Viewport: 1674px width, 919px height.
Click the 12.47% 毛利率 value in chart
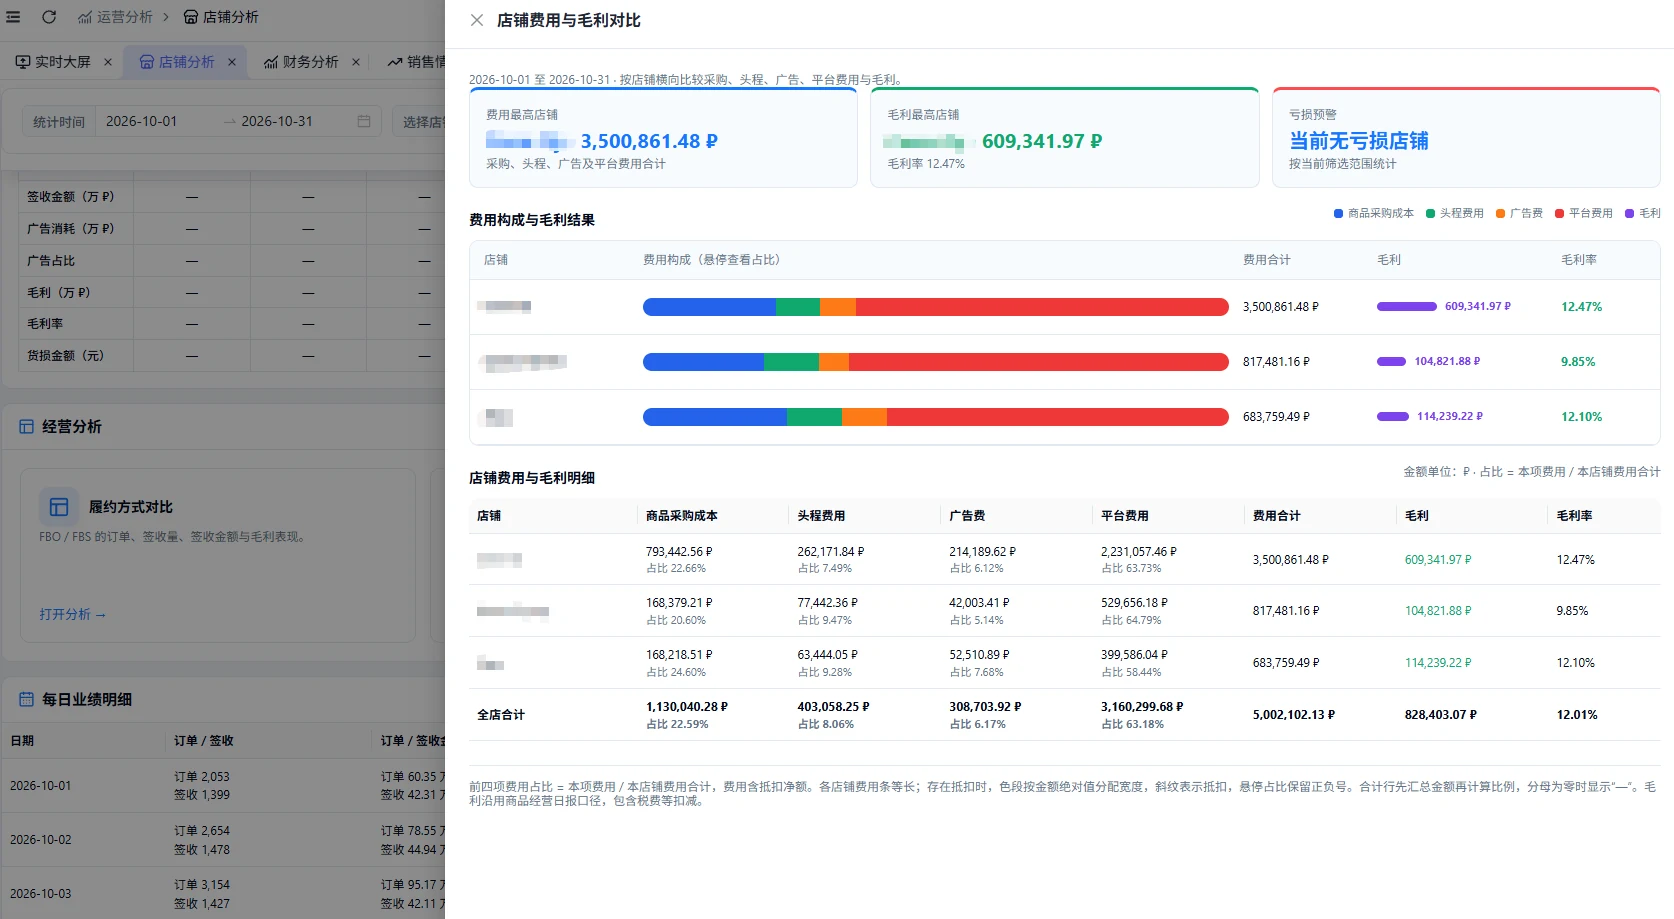tap(1581, 307)
